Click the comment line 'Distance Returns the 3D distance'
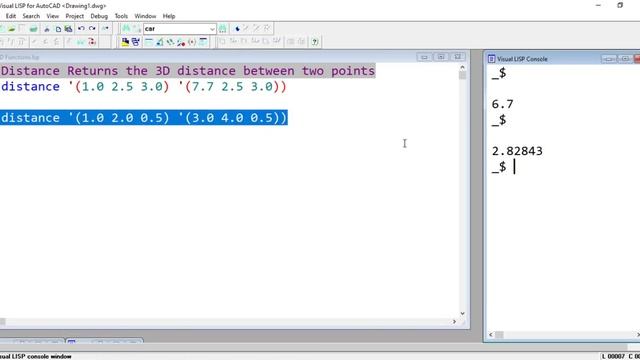This screenshot has height=360, width=640. 188,71
